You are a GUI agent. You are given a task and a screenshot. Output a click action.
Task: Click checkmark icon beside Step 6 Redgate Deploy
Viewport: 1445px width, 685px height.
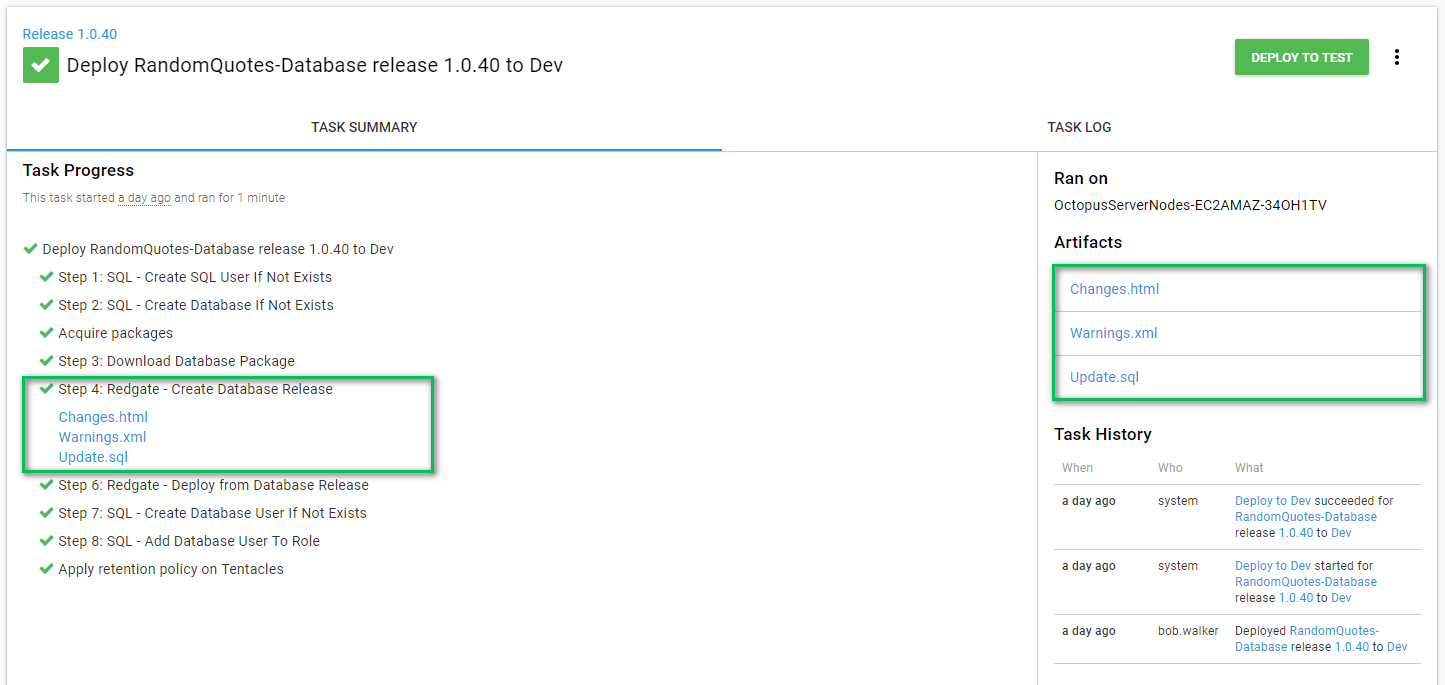click(46, 485)
